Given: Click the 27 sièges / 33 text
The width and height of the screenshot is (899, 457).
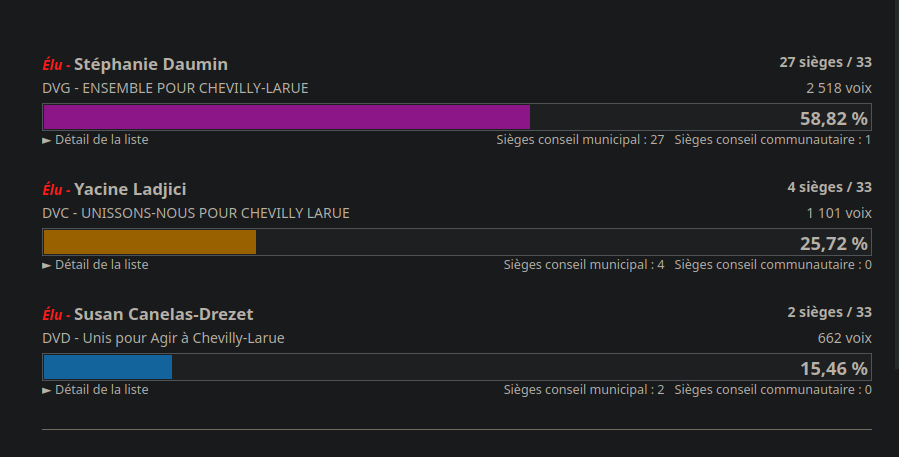Looking at the screenshot, I should click(825, 62).
